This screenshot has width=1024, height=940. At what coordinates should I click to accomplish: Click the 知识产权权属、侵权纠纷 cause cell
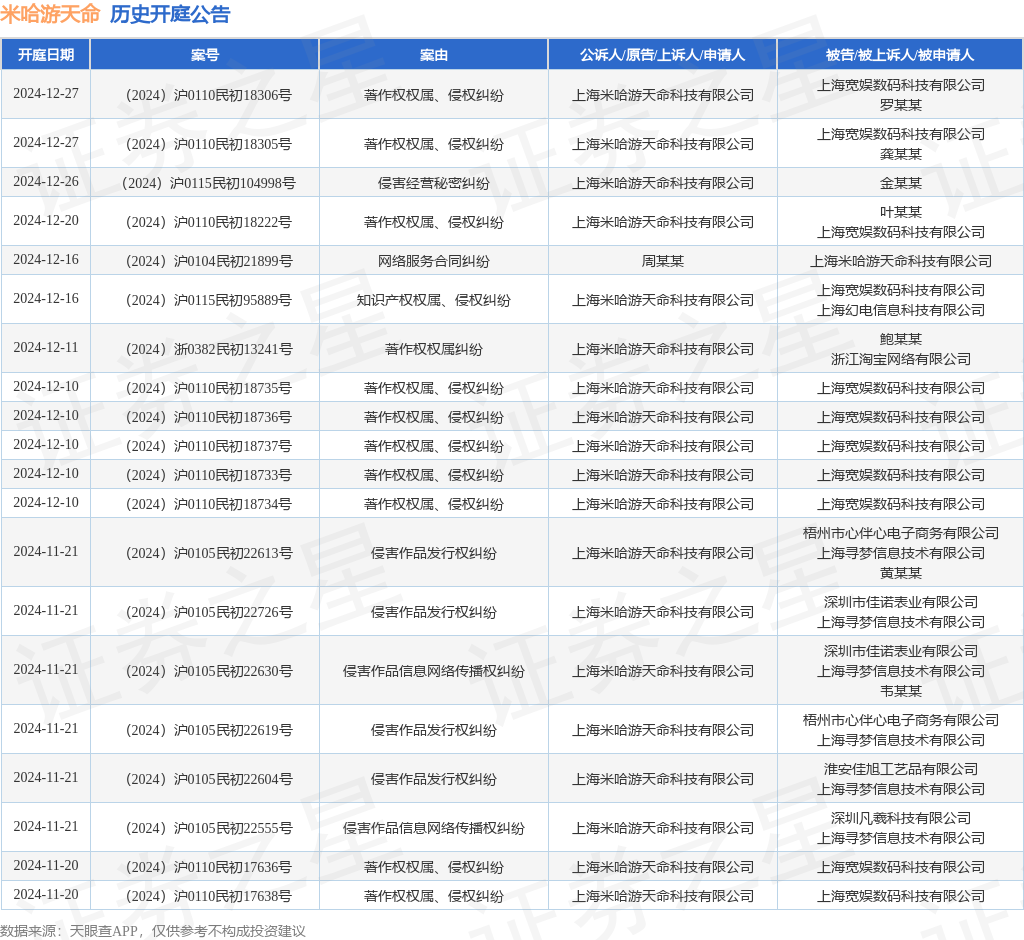[434, 300]
